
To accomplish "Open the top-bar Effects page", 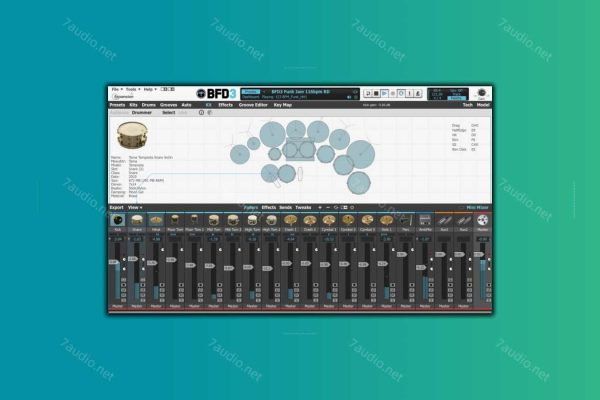I will 225,105.
